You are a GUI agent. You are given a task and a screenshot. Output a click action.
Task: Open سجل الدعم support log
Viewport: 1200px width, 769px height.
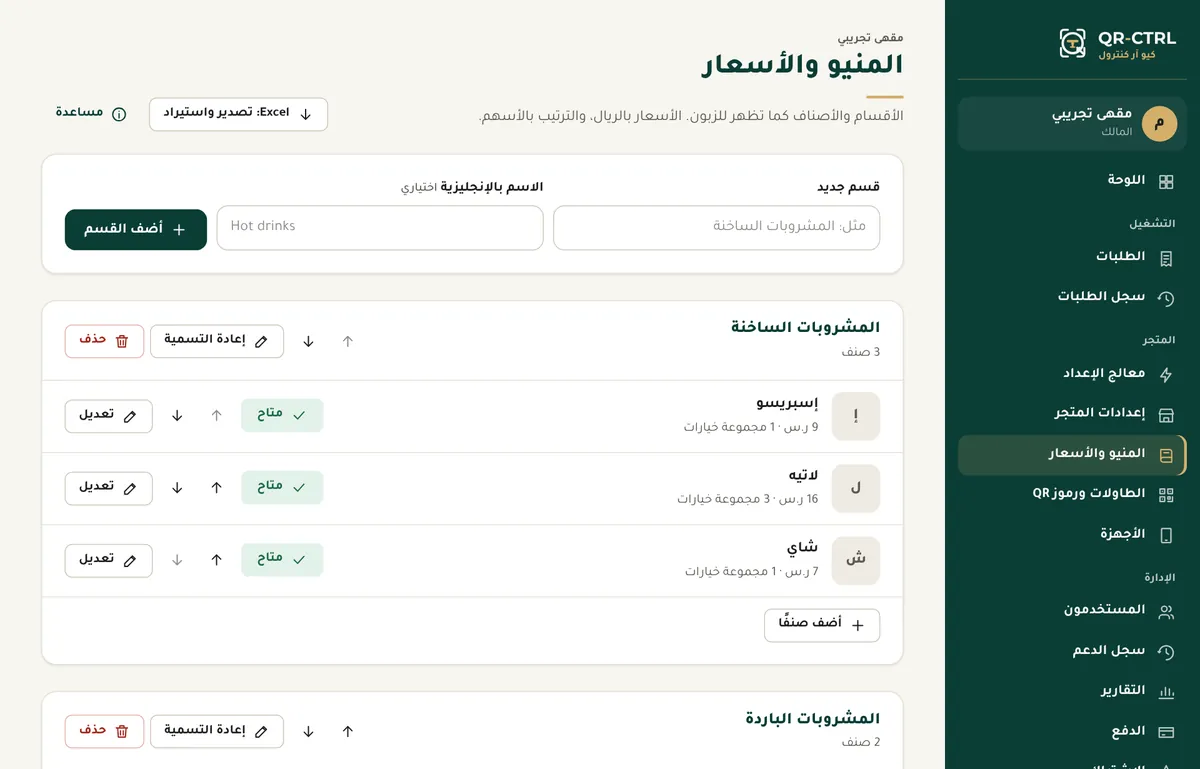1072,651
